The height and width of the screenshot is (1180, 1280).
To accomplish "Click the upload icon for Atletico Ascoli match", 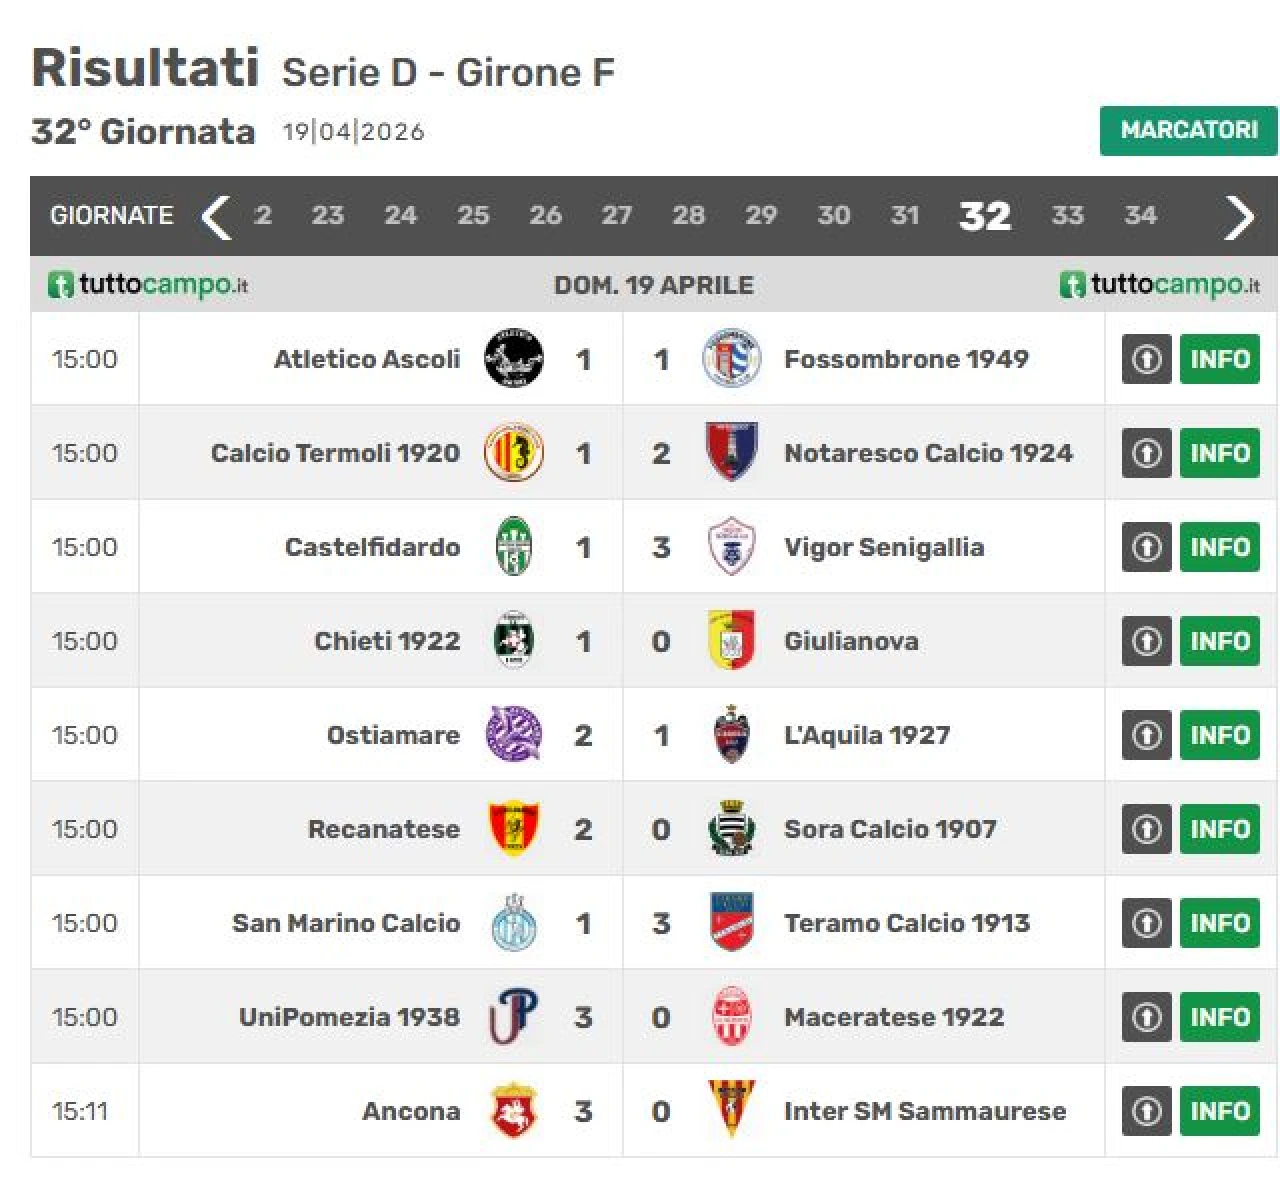I will click(x=1146, y=359).
